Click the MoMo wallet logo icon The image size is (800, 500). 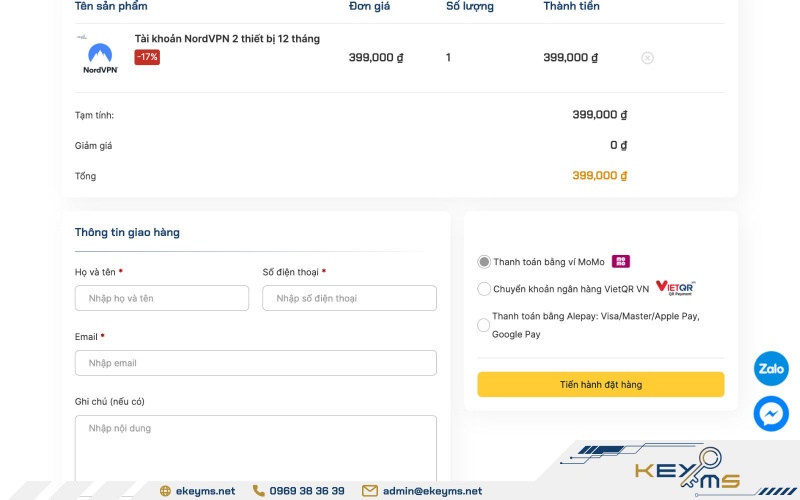(x=620, y=261)
